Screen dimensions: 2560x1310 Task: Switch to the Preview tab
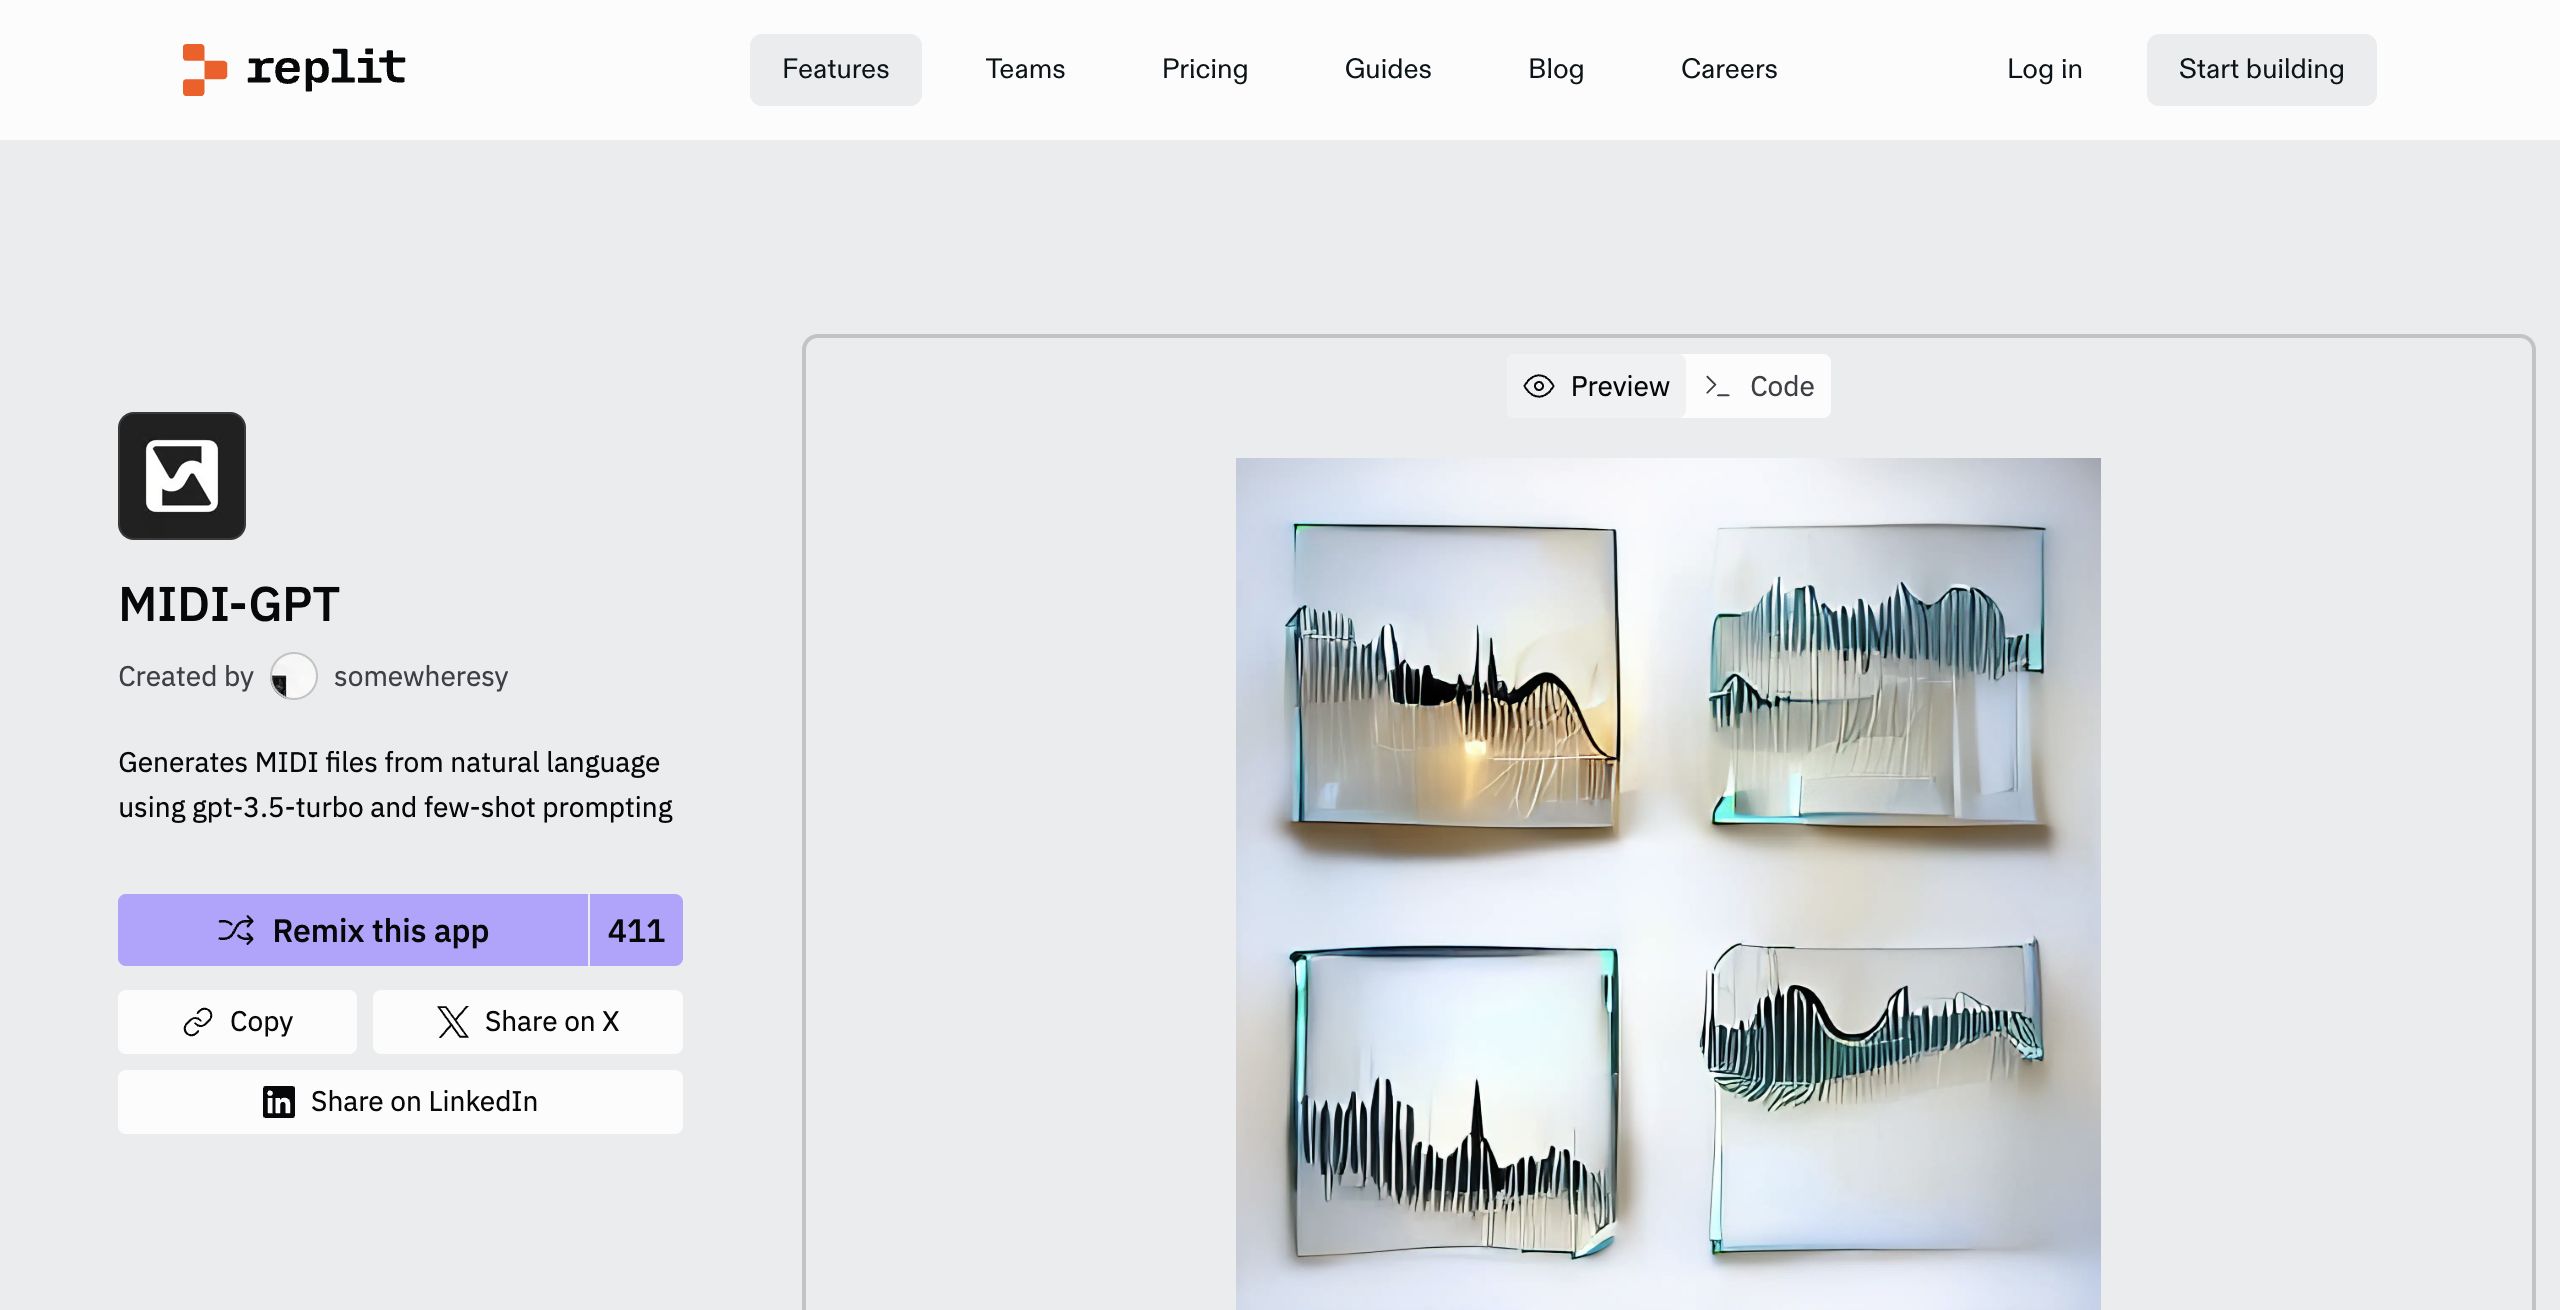pyautogui.click(x=1596, y=386)
